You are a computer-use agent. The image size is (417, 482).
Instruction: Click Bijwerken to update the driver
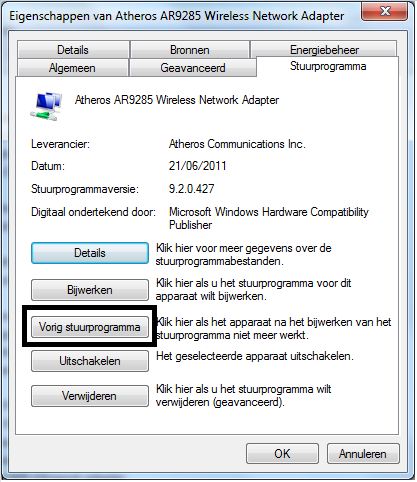(x=90, y=290)
